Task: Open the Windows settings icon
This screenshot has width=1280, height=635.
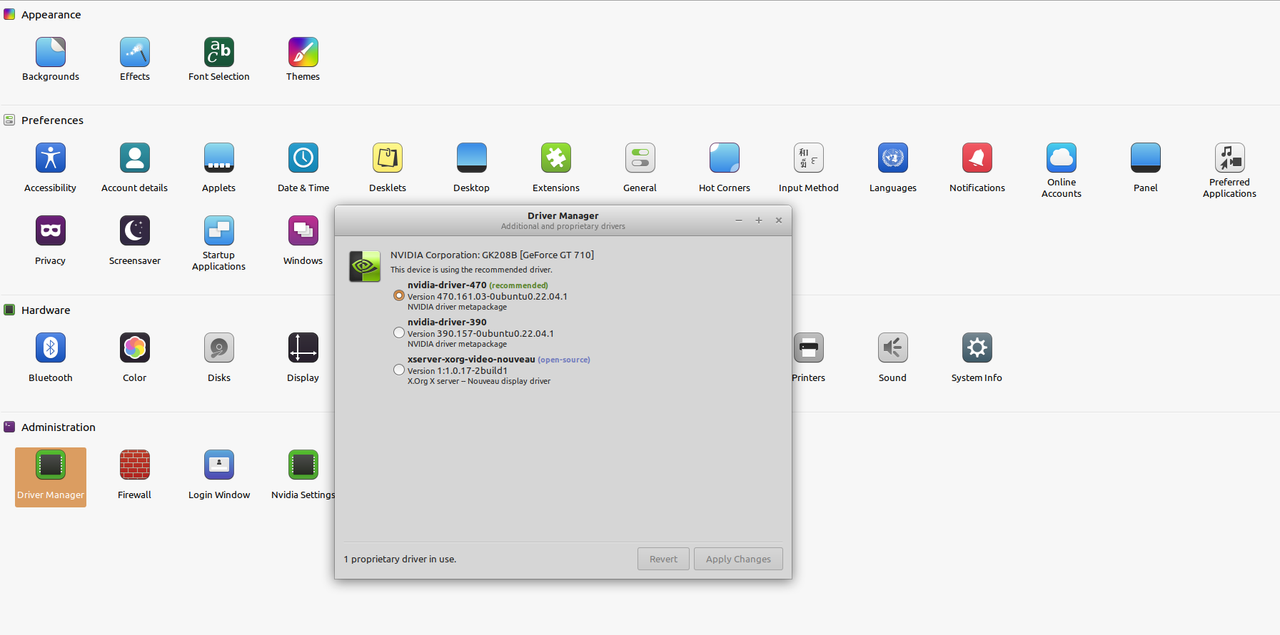Action: [x=303, y=231]
